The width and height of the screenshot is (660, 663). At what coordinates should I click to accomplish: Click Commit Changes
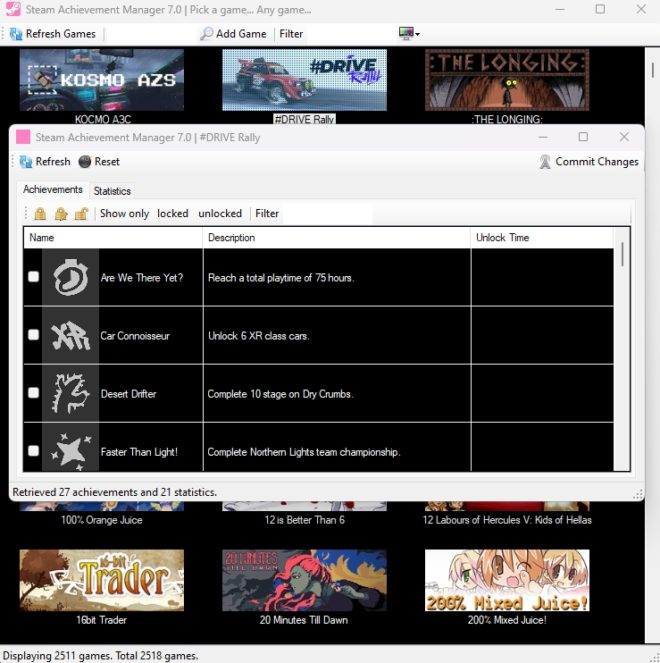coord(589,162)
